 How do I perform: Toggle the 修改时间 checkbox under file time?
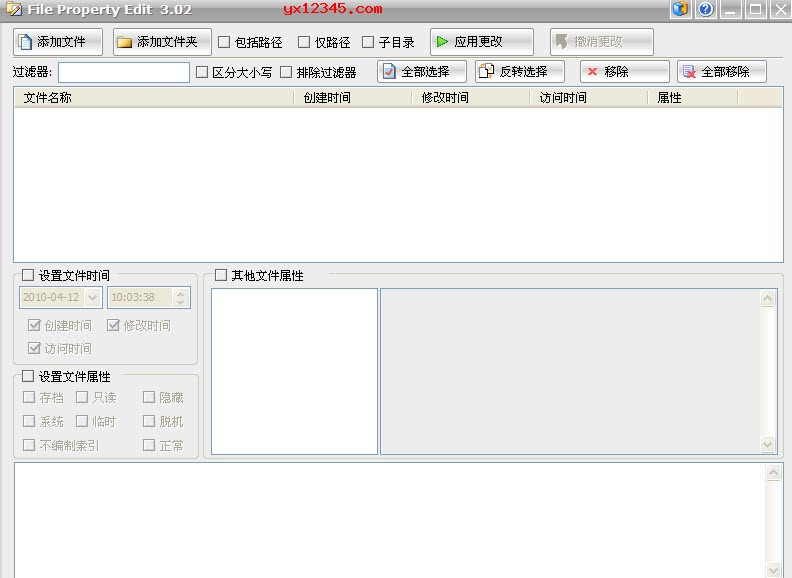click(113, 325)
